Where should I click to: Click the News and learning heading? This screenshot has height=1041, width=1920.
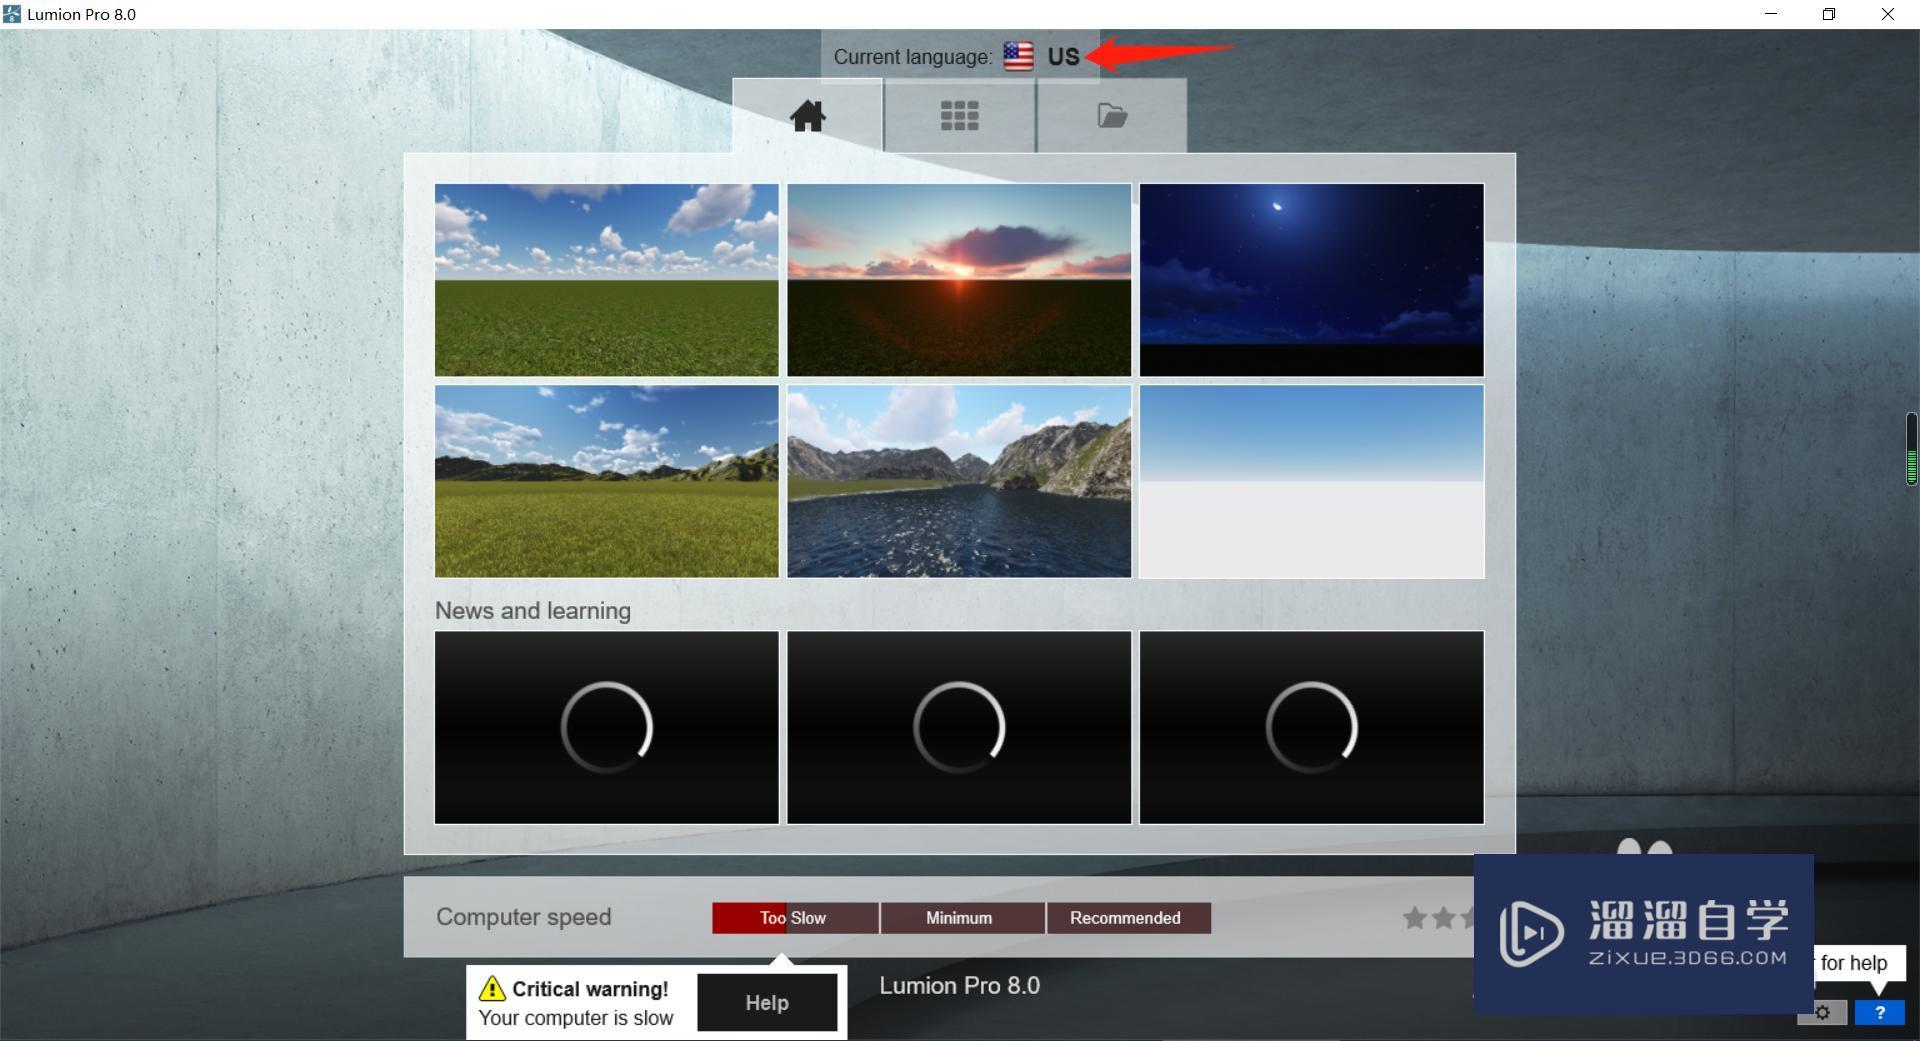click(x=533, y=610)
